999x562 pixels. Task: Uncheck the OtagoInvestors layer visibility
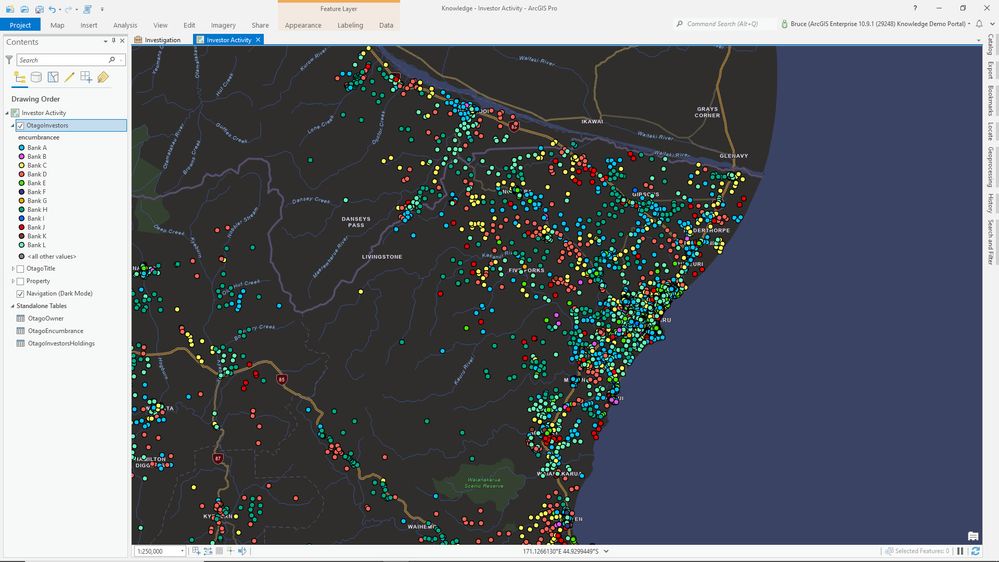click(x=20, y=126)
